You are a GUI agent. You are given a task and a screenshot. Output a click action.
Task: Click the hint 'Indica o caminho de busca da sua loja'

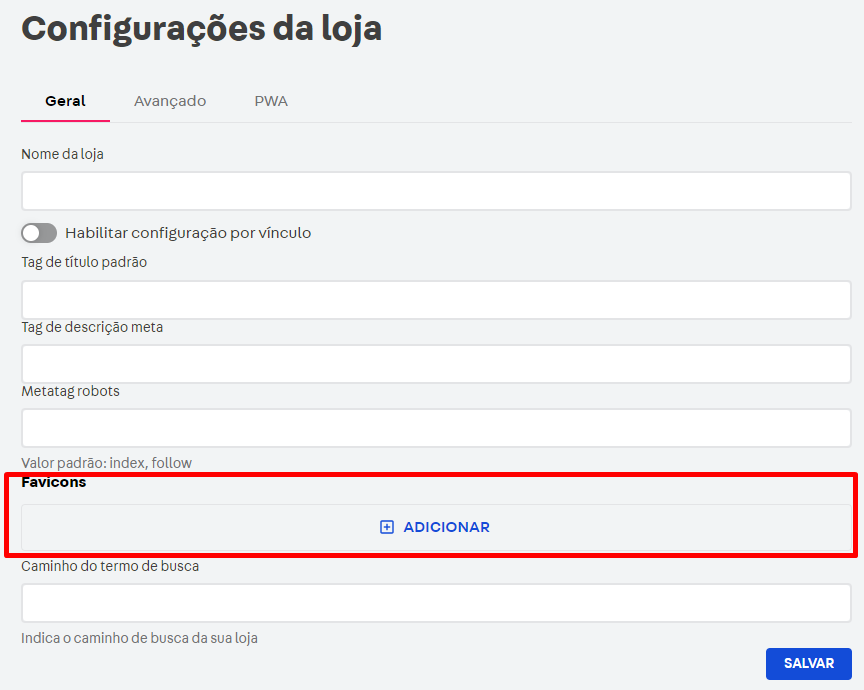point(138,637)
